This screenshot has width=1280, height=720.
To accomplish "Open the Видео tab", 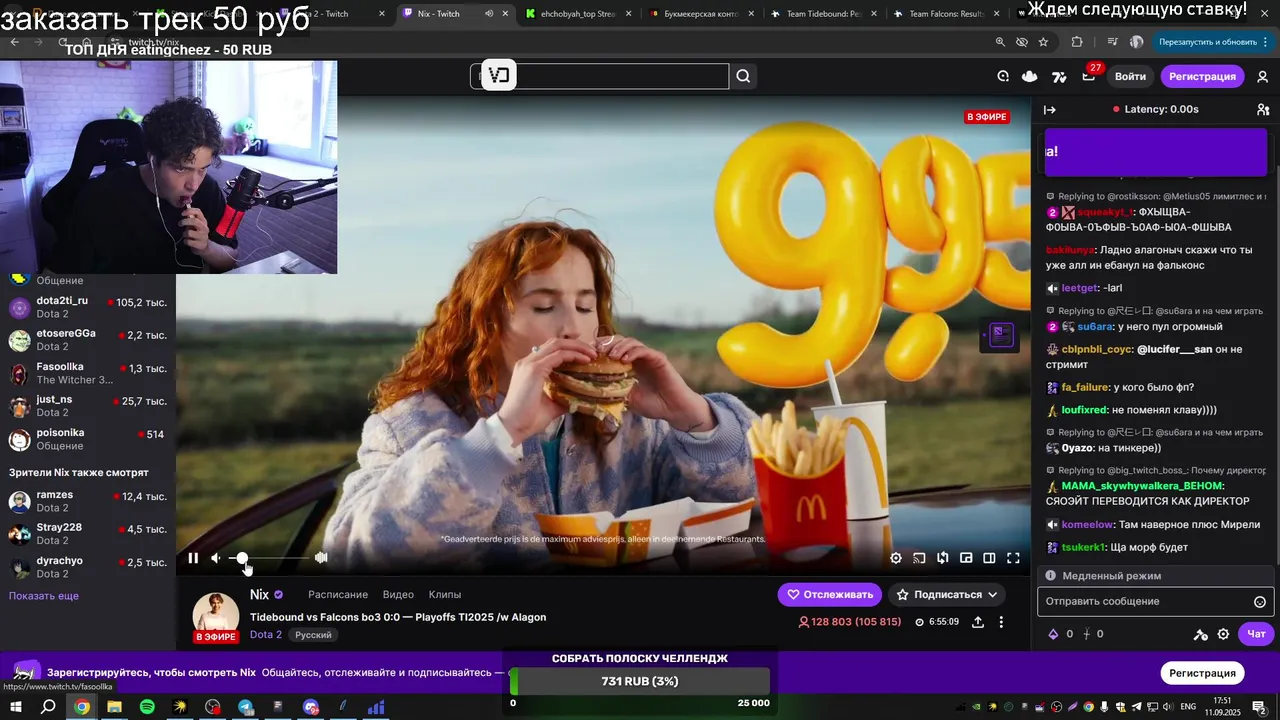I will tap(398, 594).
